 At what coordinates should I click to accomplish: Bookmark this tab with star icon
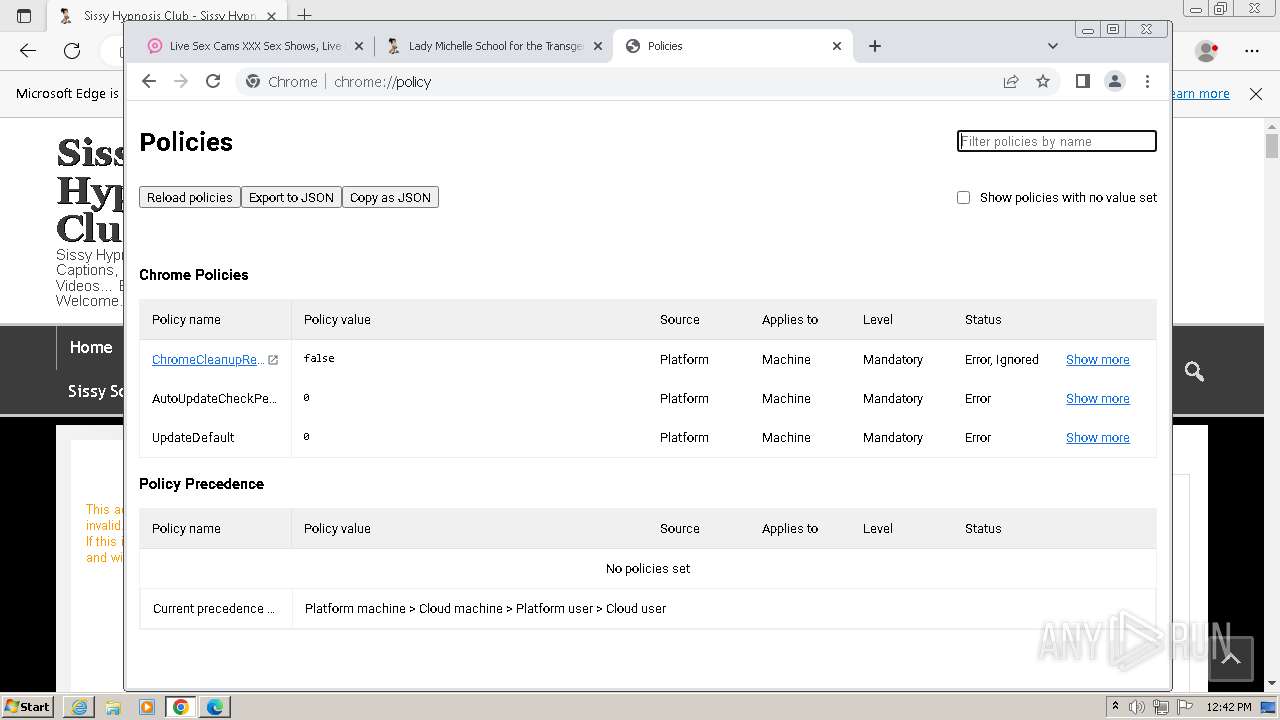pos(1043,82)
